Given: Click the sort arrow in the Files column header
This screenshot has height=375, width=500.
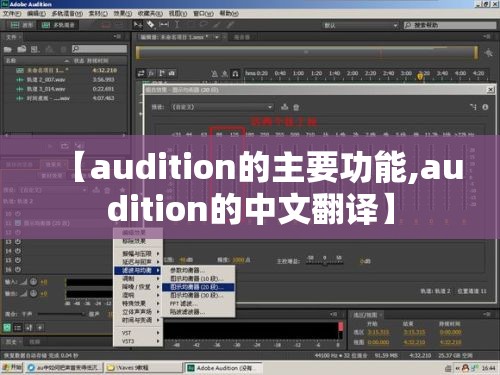Looking at the screenshot, I should pos(67,61).
